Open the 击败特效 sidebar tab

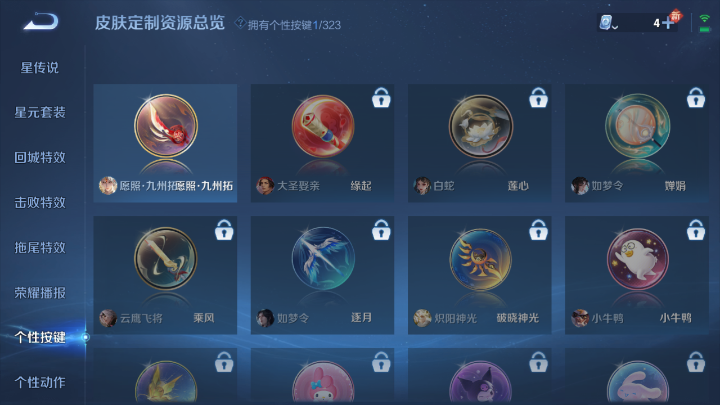coord(39,202)
